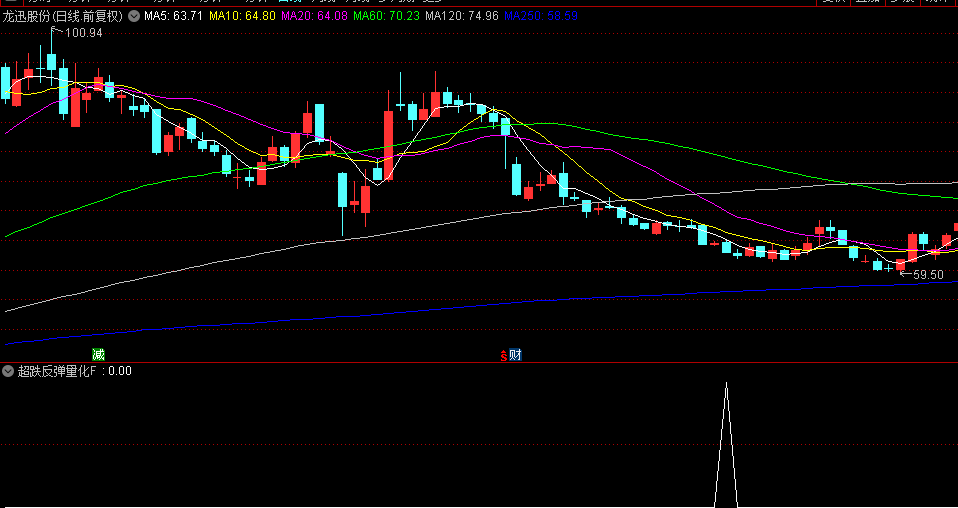Select the red candlestick at the 59.50 low

pos(901,264)
